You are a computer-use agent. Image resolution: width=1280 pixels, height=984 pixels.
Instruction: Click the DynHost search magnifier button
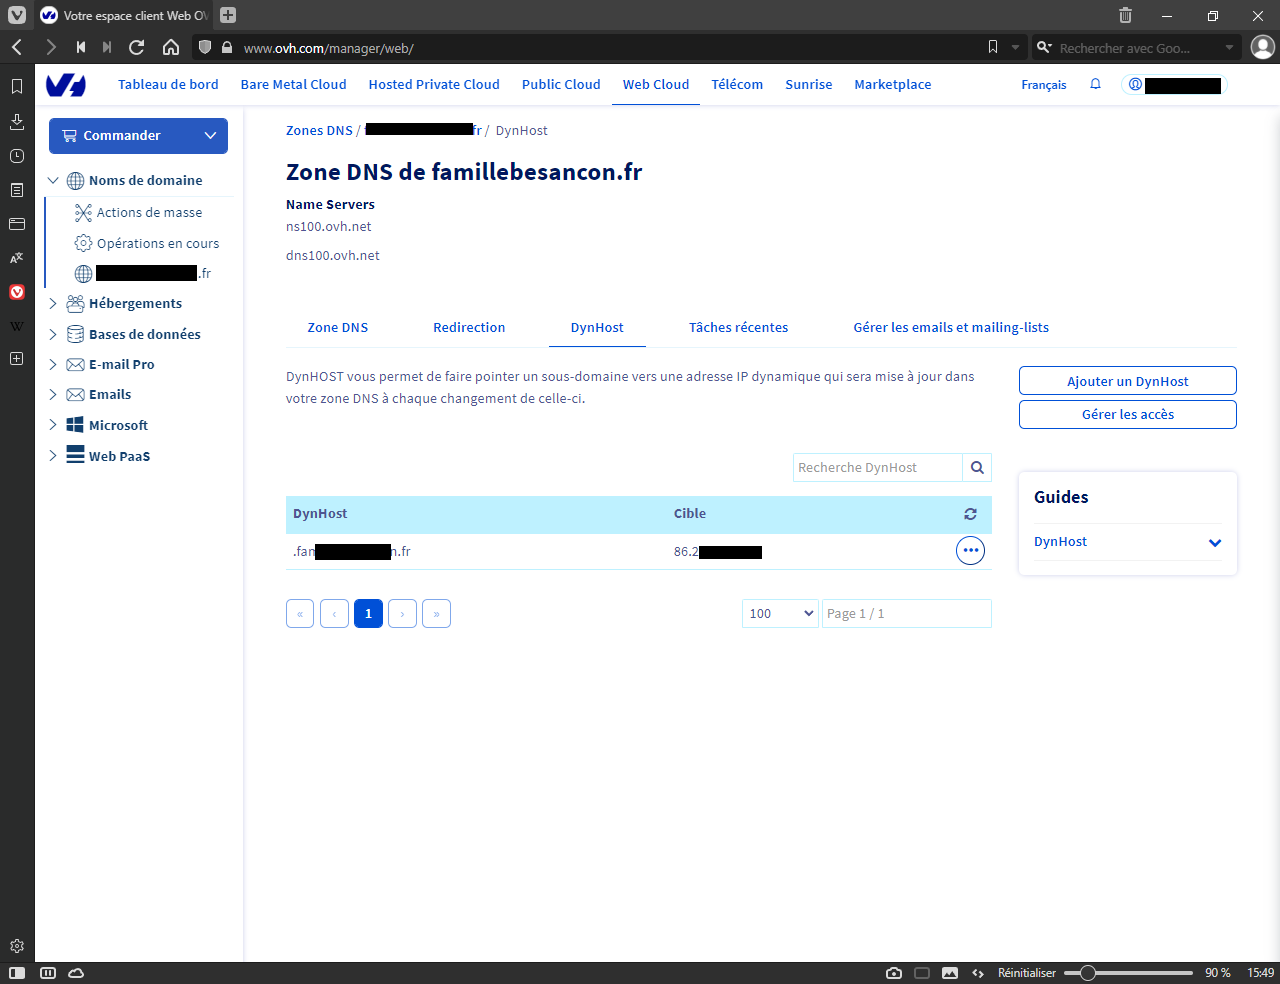tap(977, 468)
